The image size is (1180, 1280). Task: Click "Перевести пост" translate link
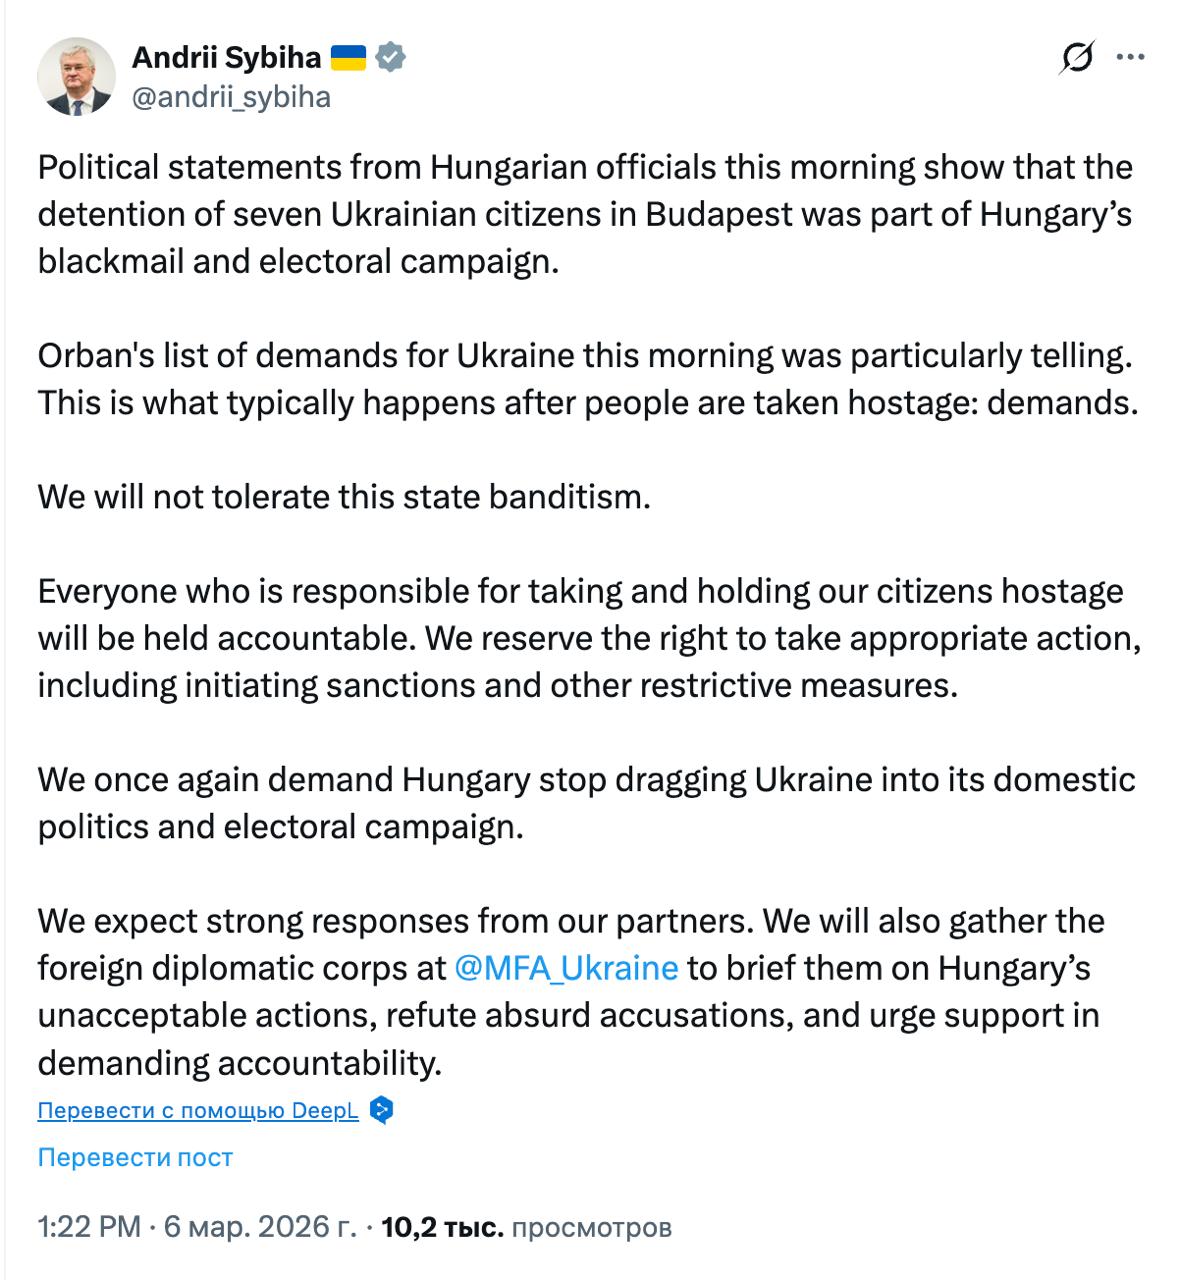click(135, 1157)
